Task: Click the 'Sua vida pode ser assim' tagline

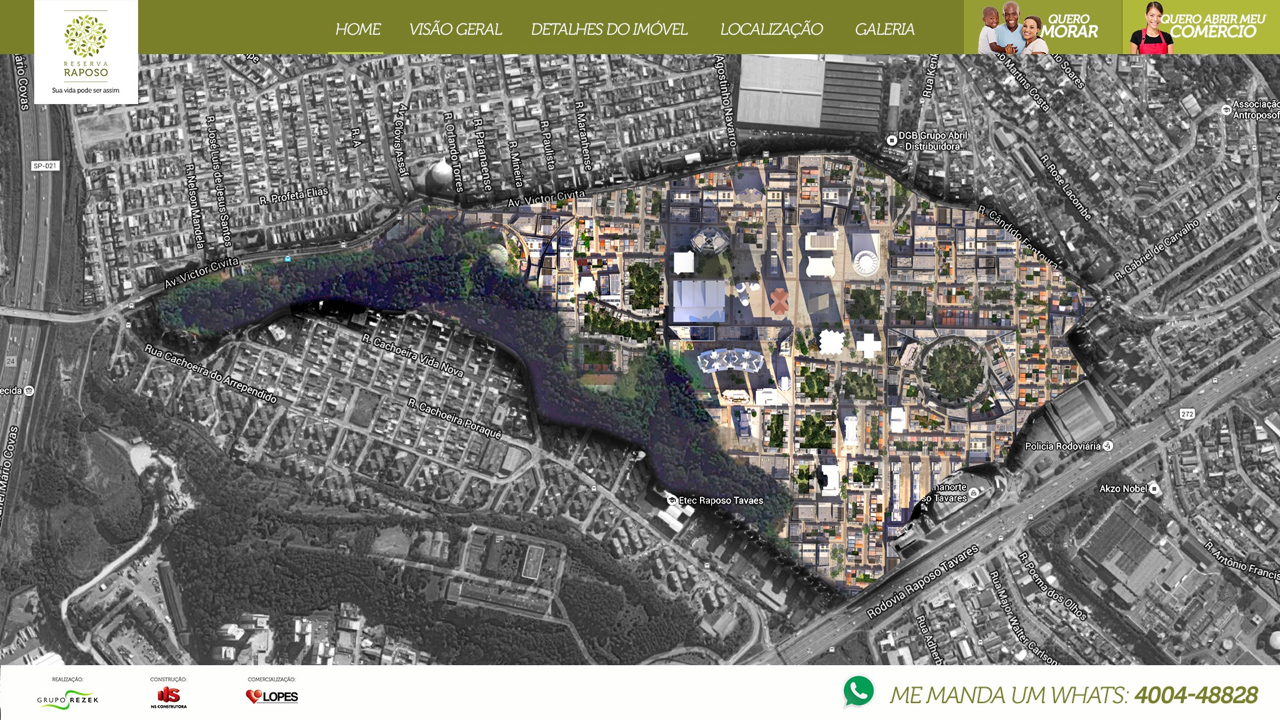Action: [86, 89]
